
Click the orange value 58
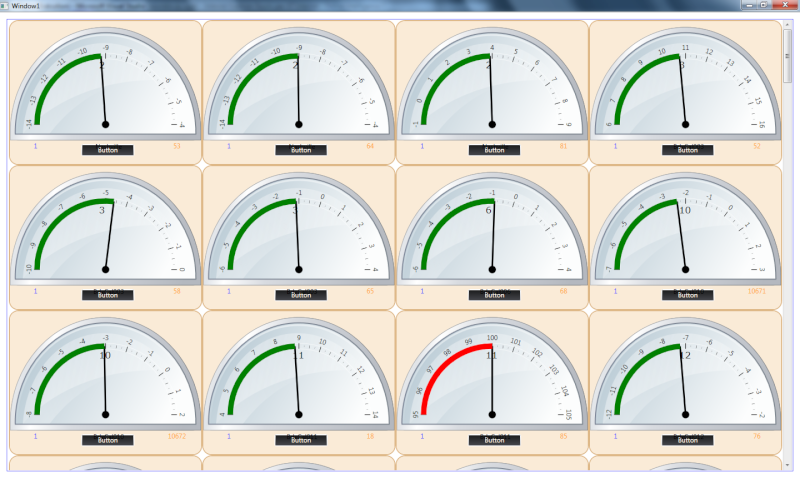[x=177, y=291]
